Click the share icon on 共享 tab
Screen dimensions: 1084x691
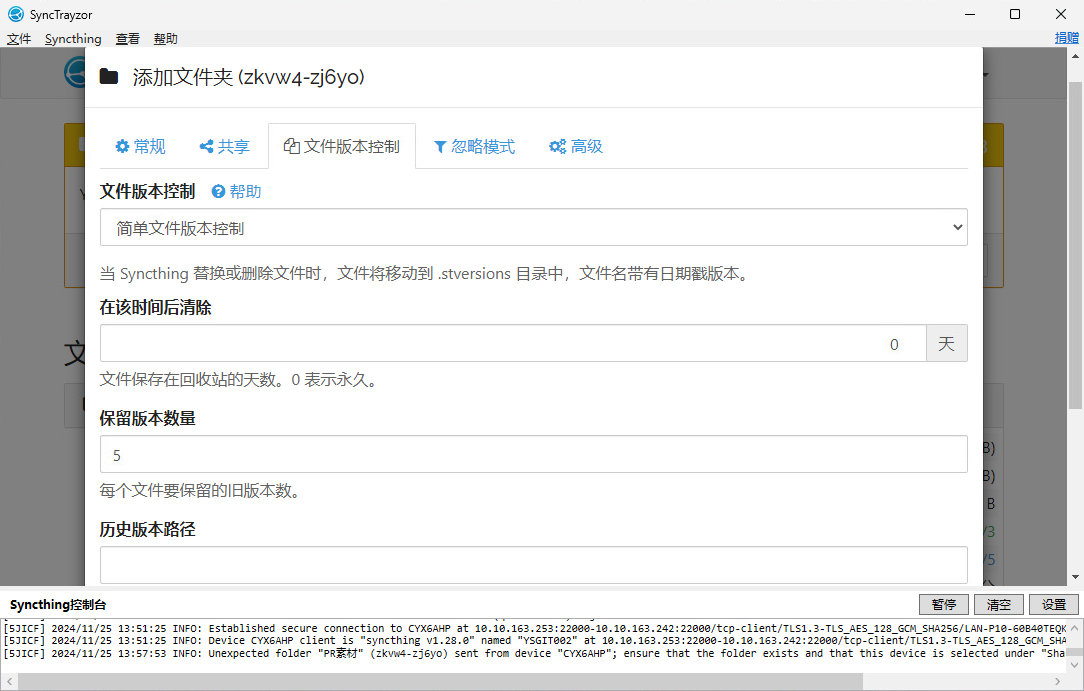tap(206, 146)
